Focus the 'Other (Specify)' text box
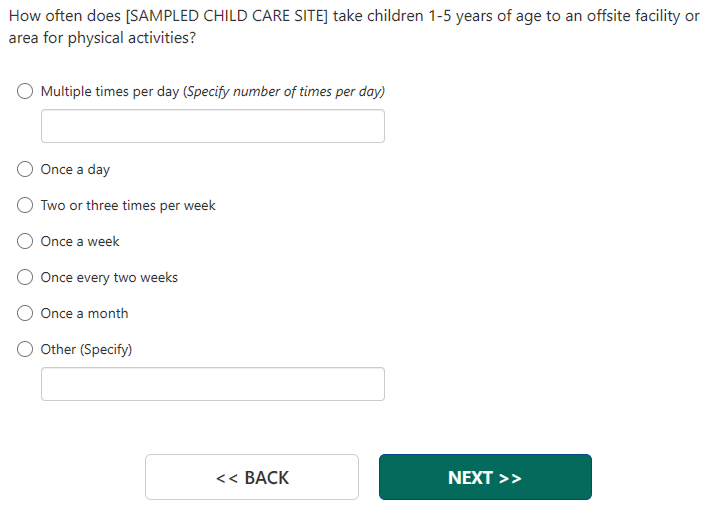The image size is (704, 523). [212, 384]
